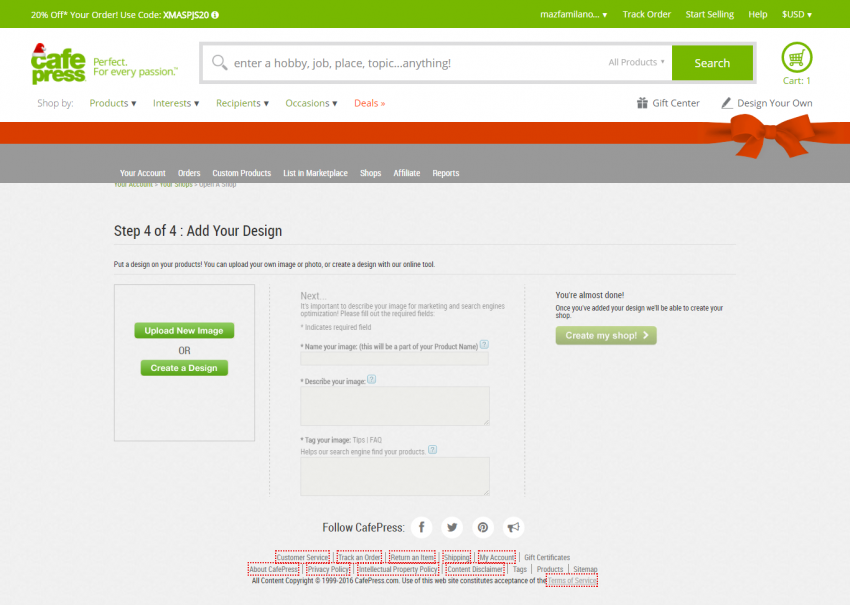Expand the Interests shop-by menu
The image size is (850, 605).
pyautogui.click(x=176, y=103)
